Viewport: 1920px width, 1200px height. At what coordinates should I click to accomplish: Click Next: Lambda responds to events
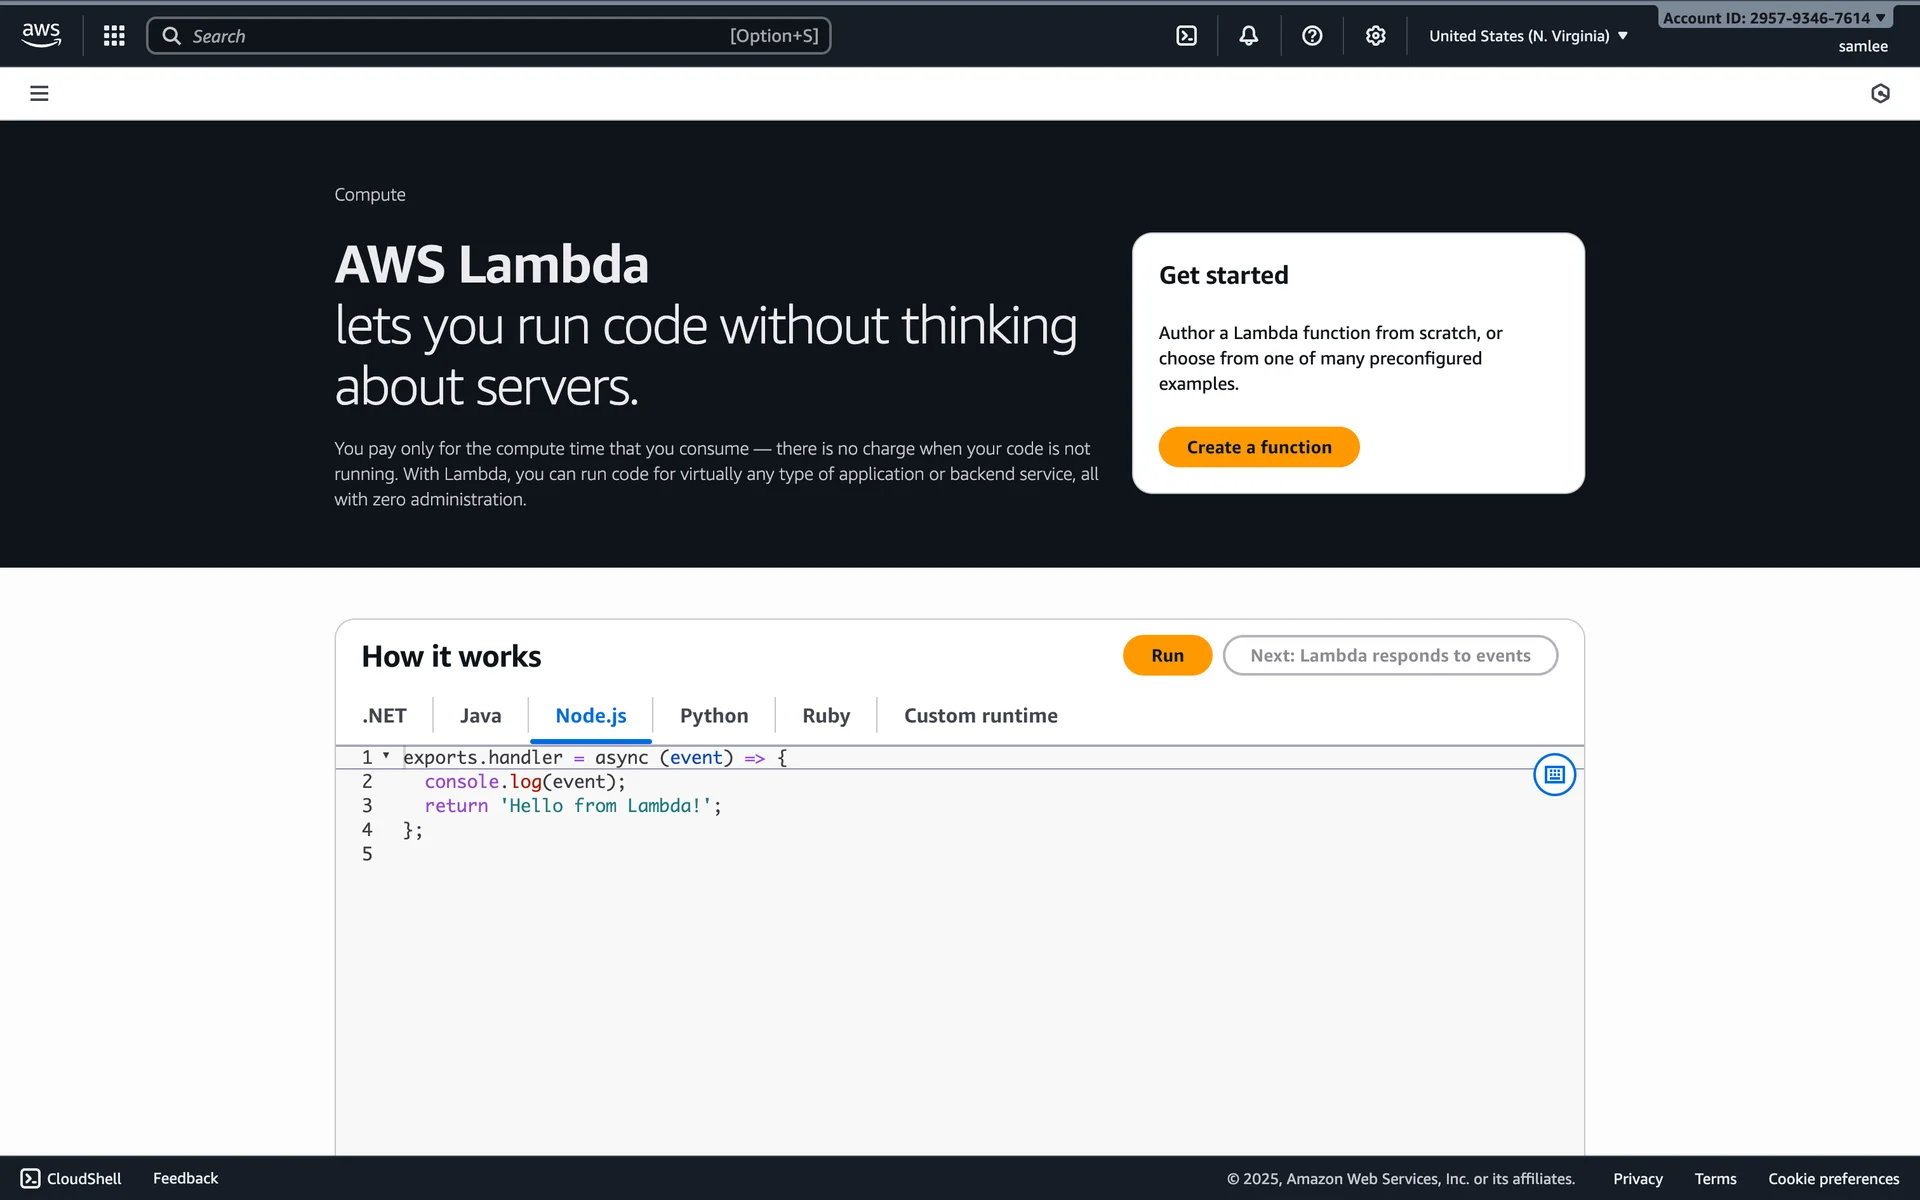coord(1389,656)
